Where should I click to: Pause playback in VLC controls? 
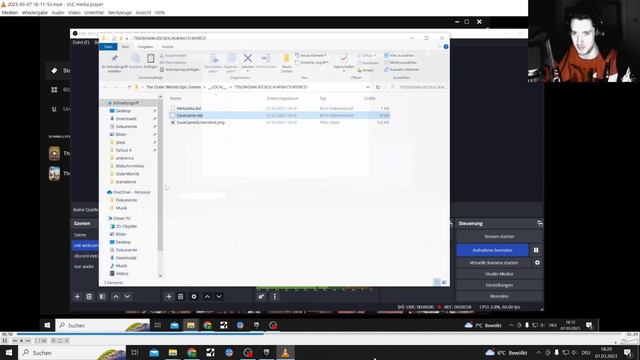pyautogui.click(x=5, y=340)
